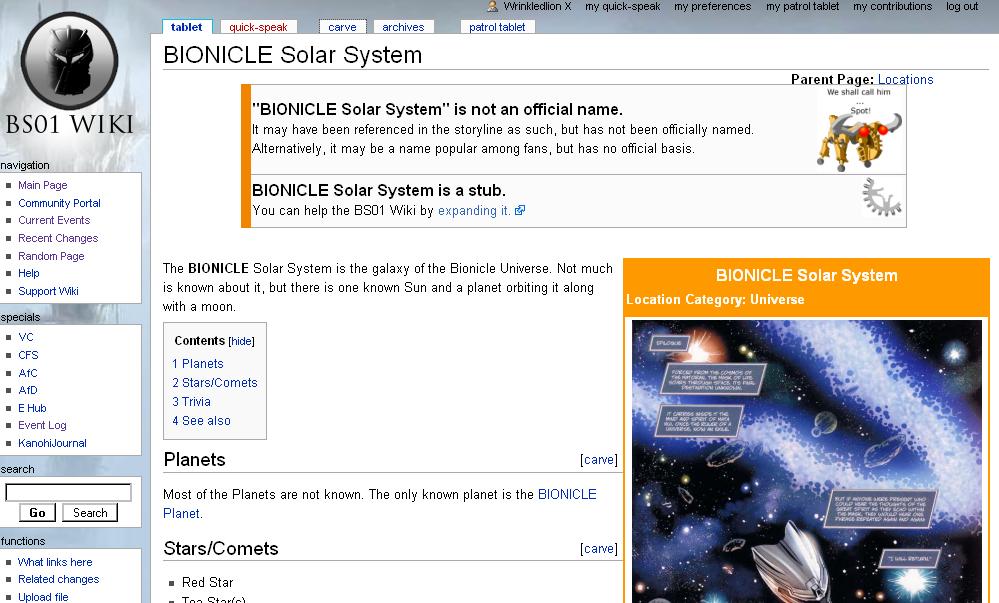Click the BS01 Wiki skull logo

click(70, 60)
